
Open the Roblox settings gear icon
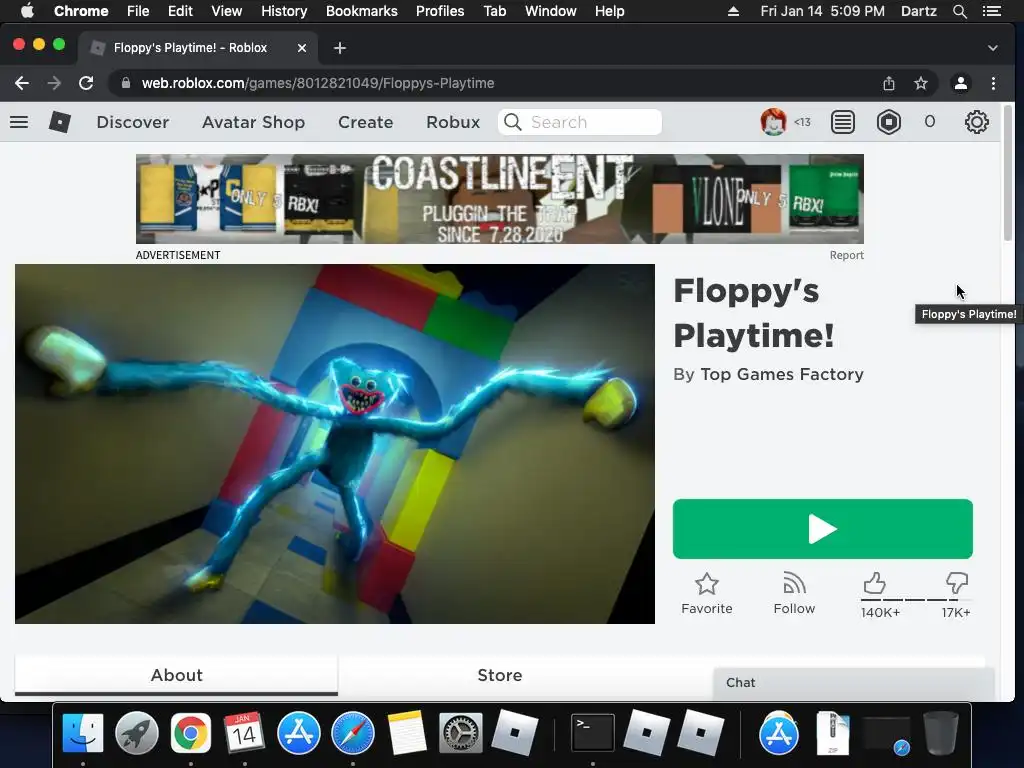click(x=976, y=122)
